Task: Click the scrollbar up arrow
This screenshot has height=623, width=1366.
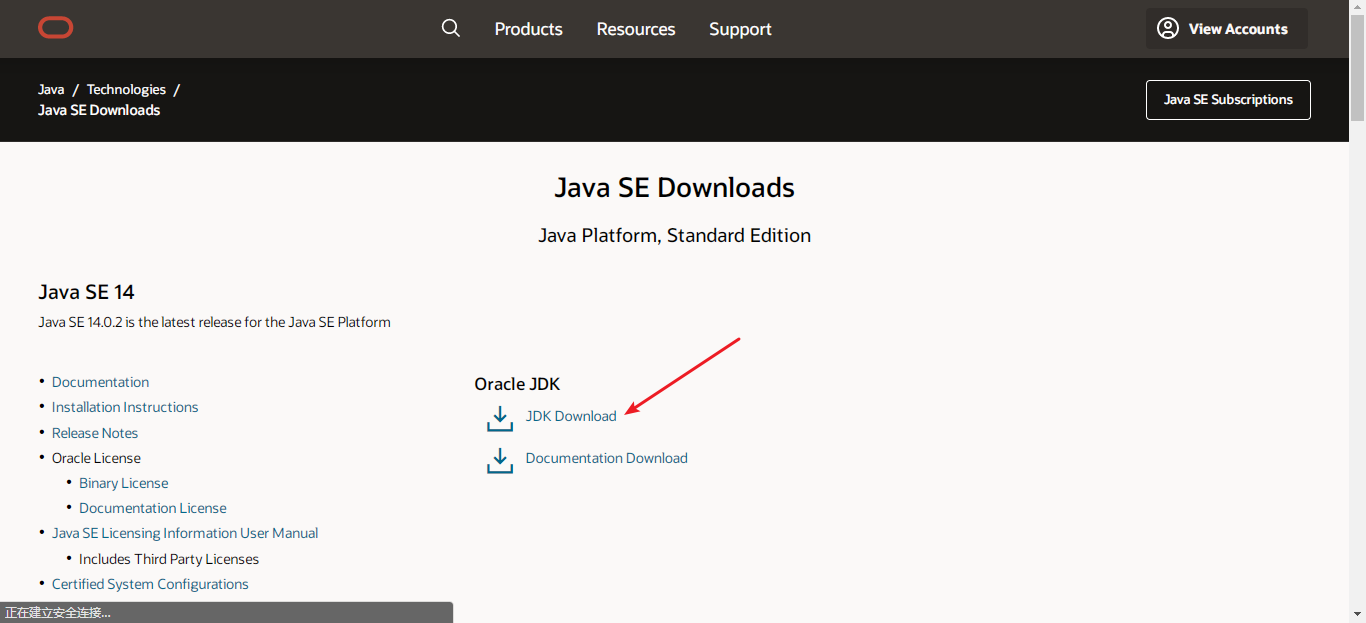Action: [x=1357, y=8]
